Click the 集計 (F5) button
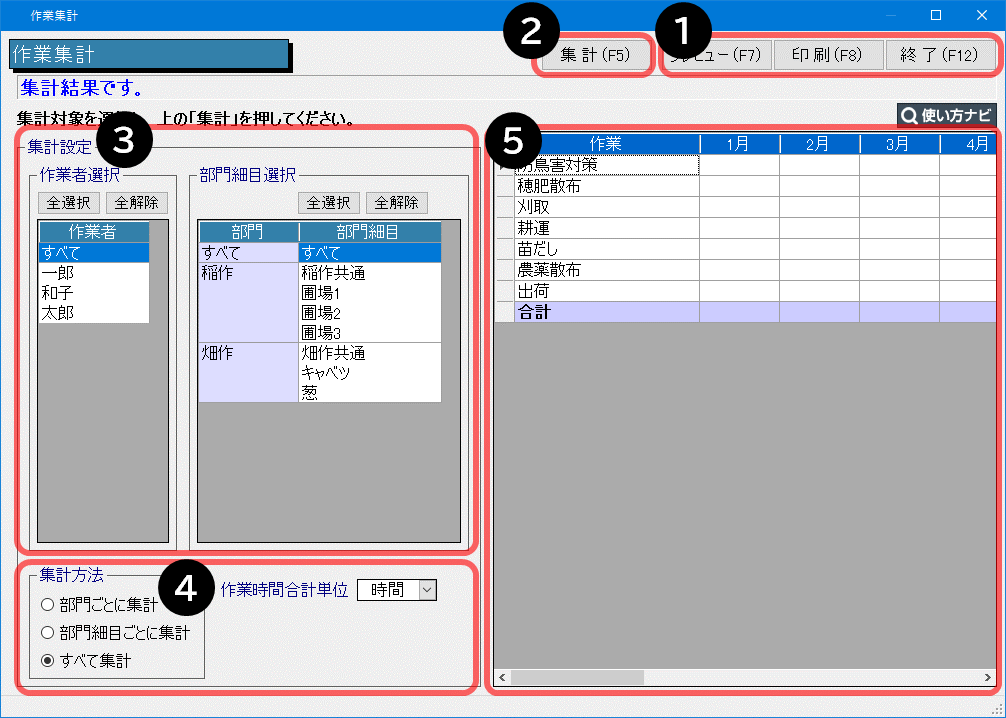This screenshot has width=1006, height=718. [595, 55]
